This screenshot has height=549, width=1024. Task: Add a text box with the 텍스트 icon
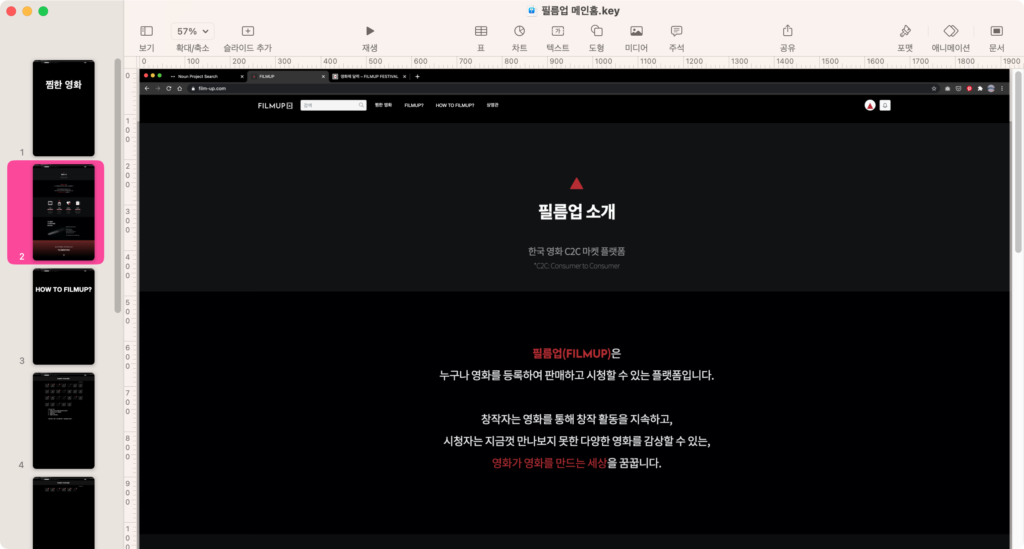558,31
